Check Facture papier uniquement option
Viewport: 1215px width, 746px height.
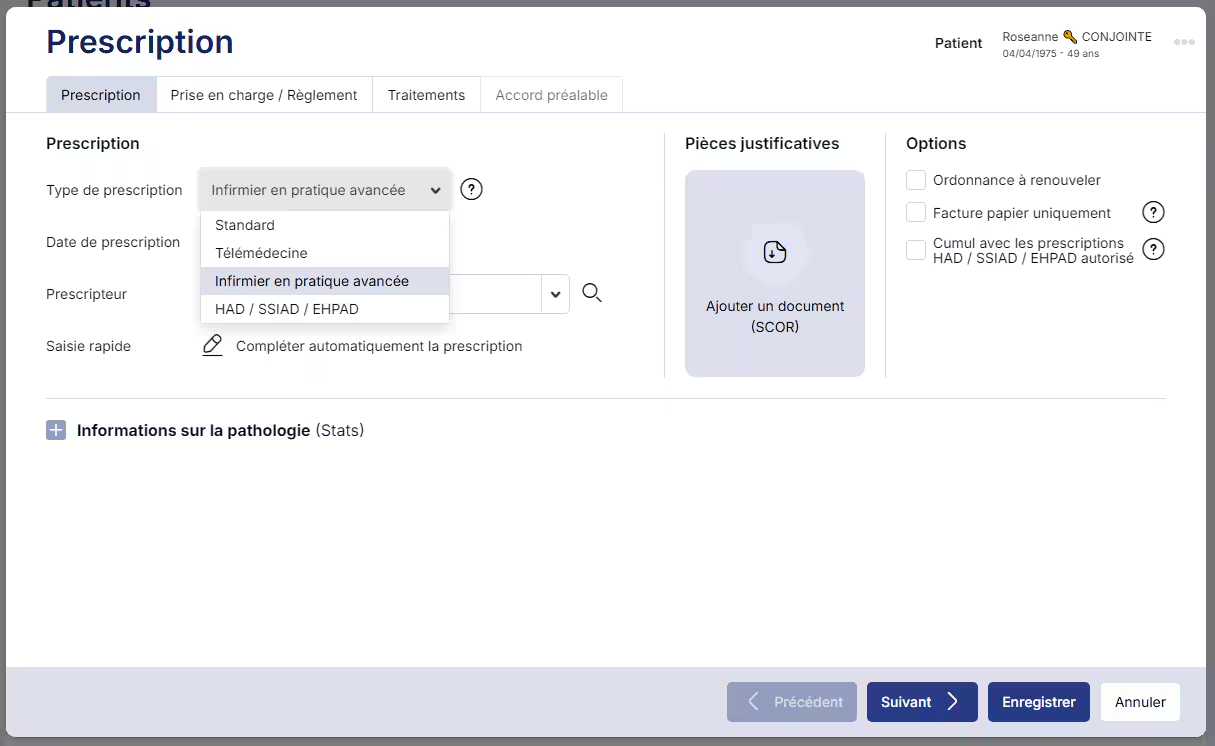pos(915,212)
